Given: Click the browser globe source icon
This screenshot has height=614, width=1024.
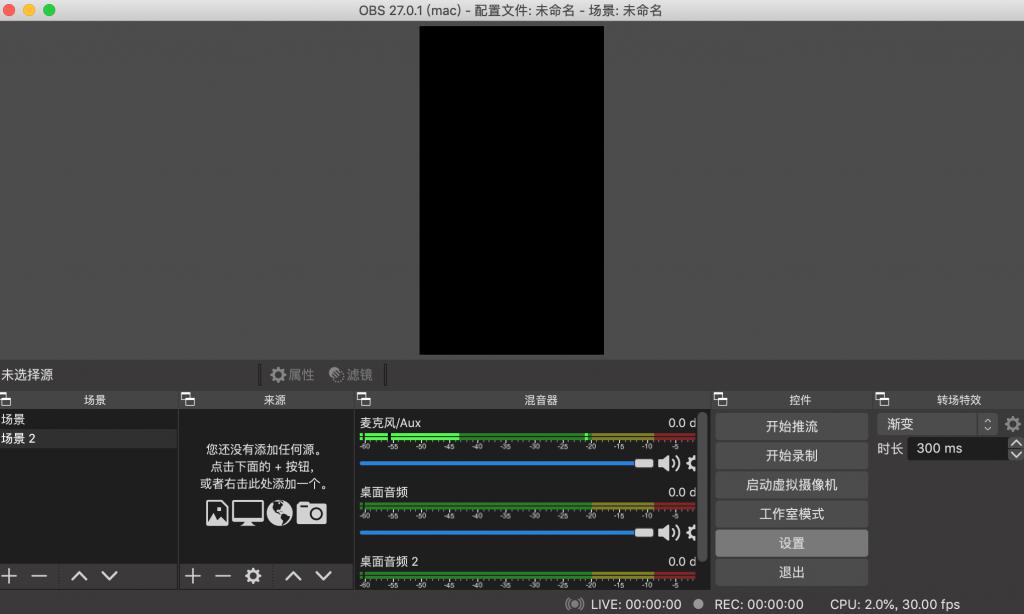Looking at the screenshot, I should (x=280, y=513).
